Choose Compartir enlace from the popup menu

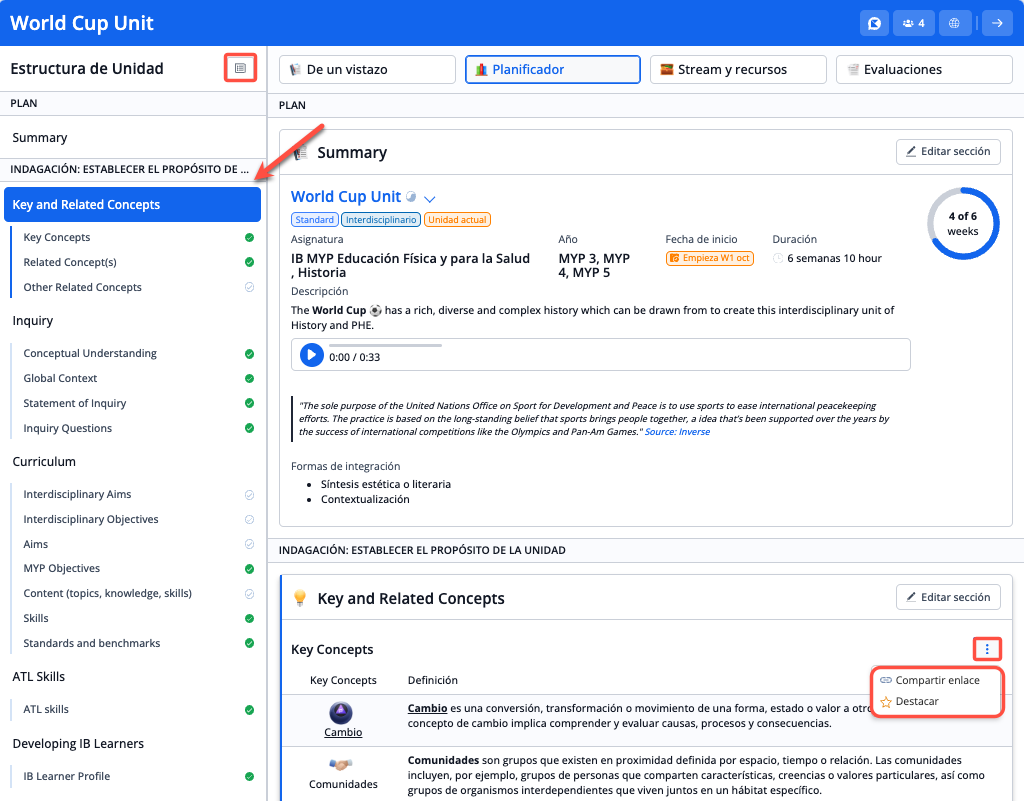click(x=936, y=680)
